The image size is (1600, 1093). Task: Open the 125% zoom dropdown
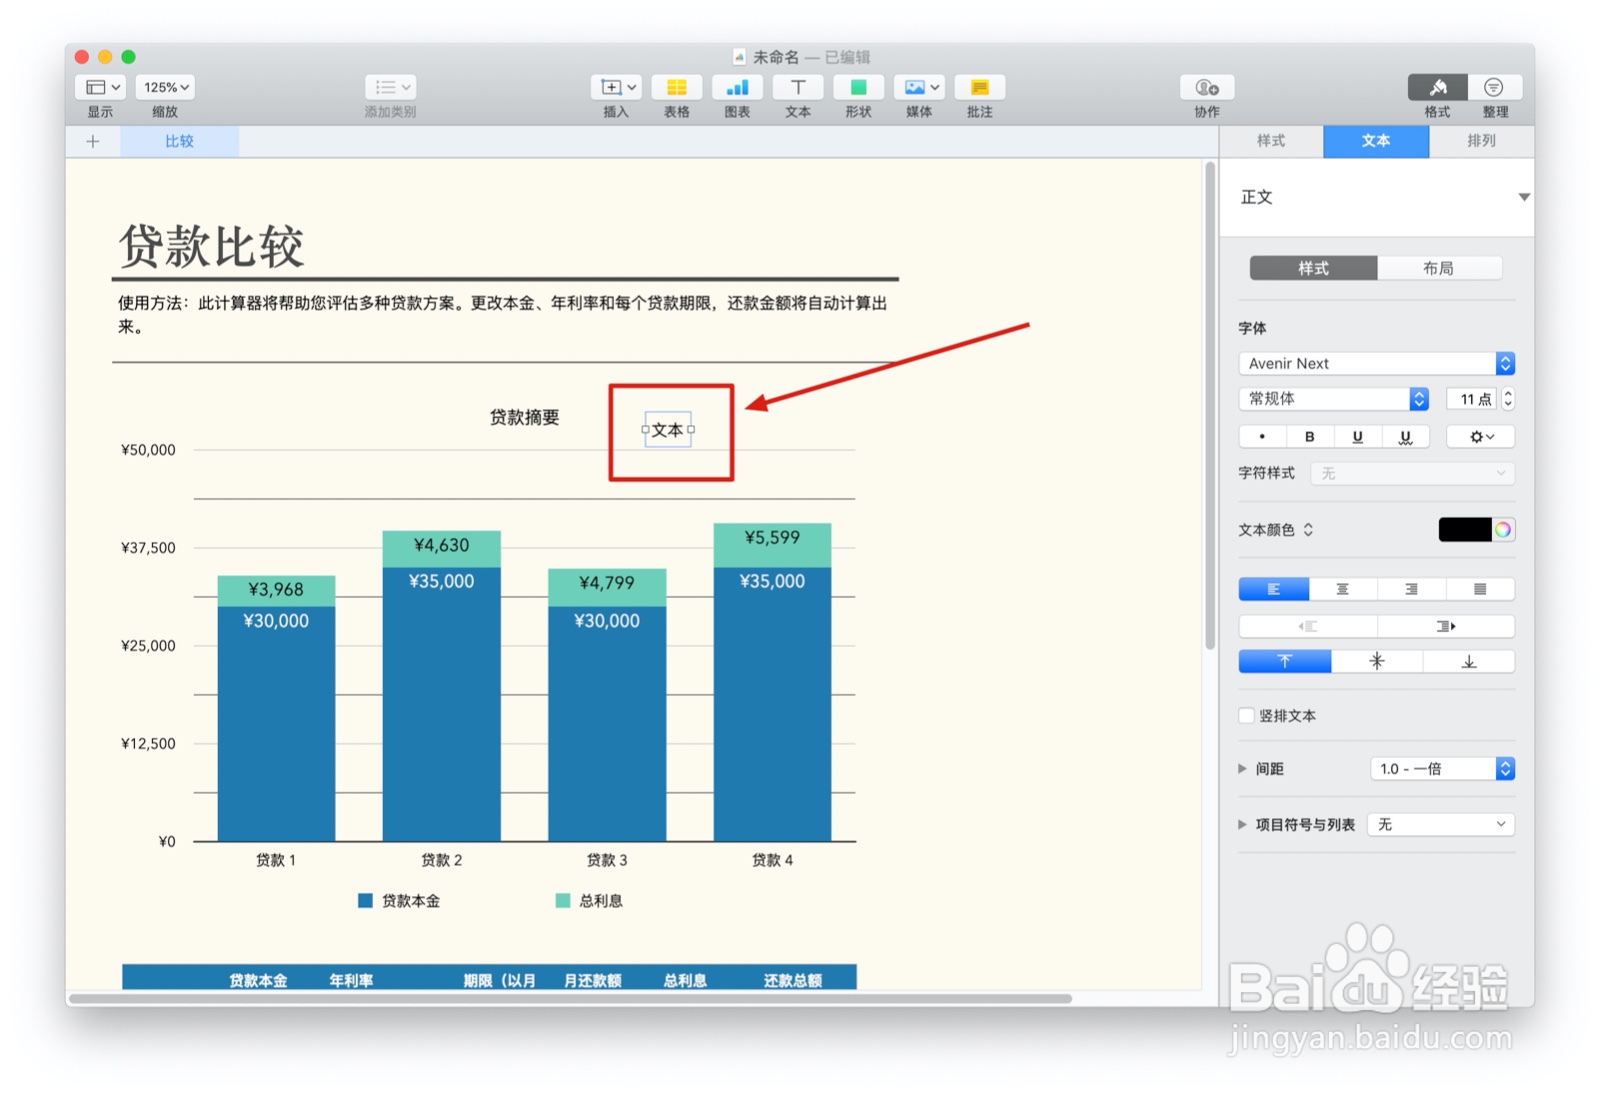coord(164,87)
